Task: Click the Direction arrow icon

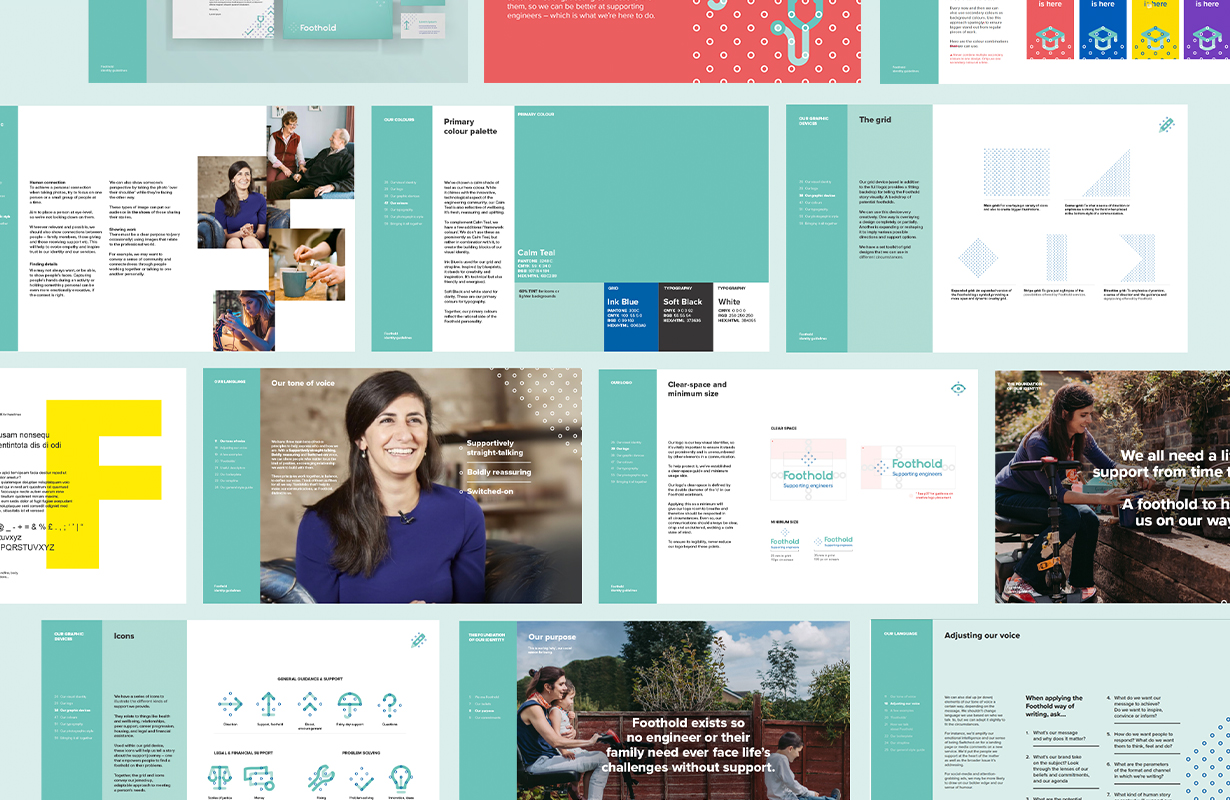Action: [230, 703]
